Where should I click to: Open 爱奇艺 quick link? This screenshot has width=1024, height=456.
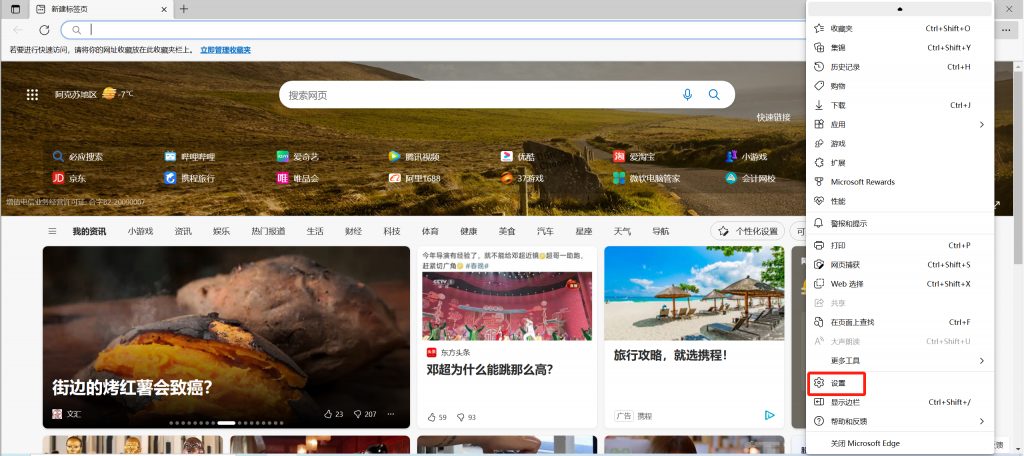(x=298, y=157)
